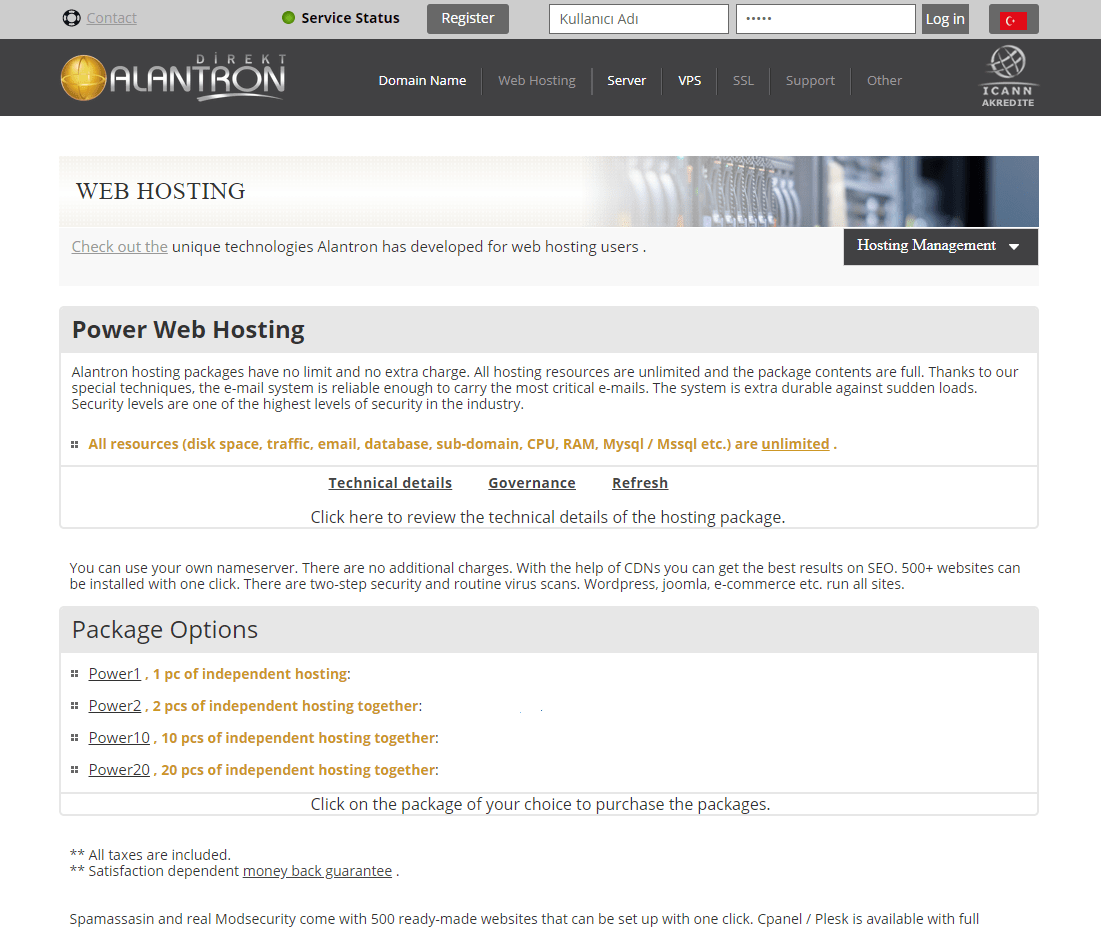Open the Domain Name menu
Image resolution: width=1101 pixels, height=927 pixels.
coord(422,81)
